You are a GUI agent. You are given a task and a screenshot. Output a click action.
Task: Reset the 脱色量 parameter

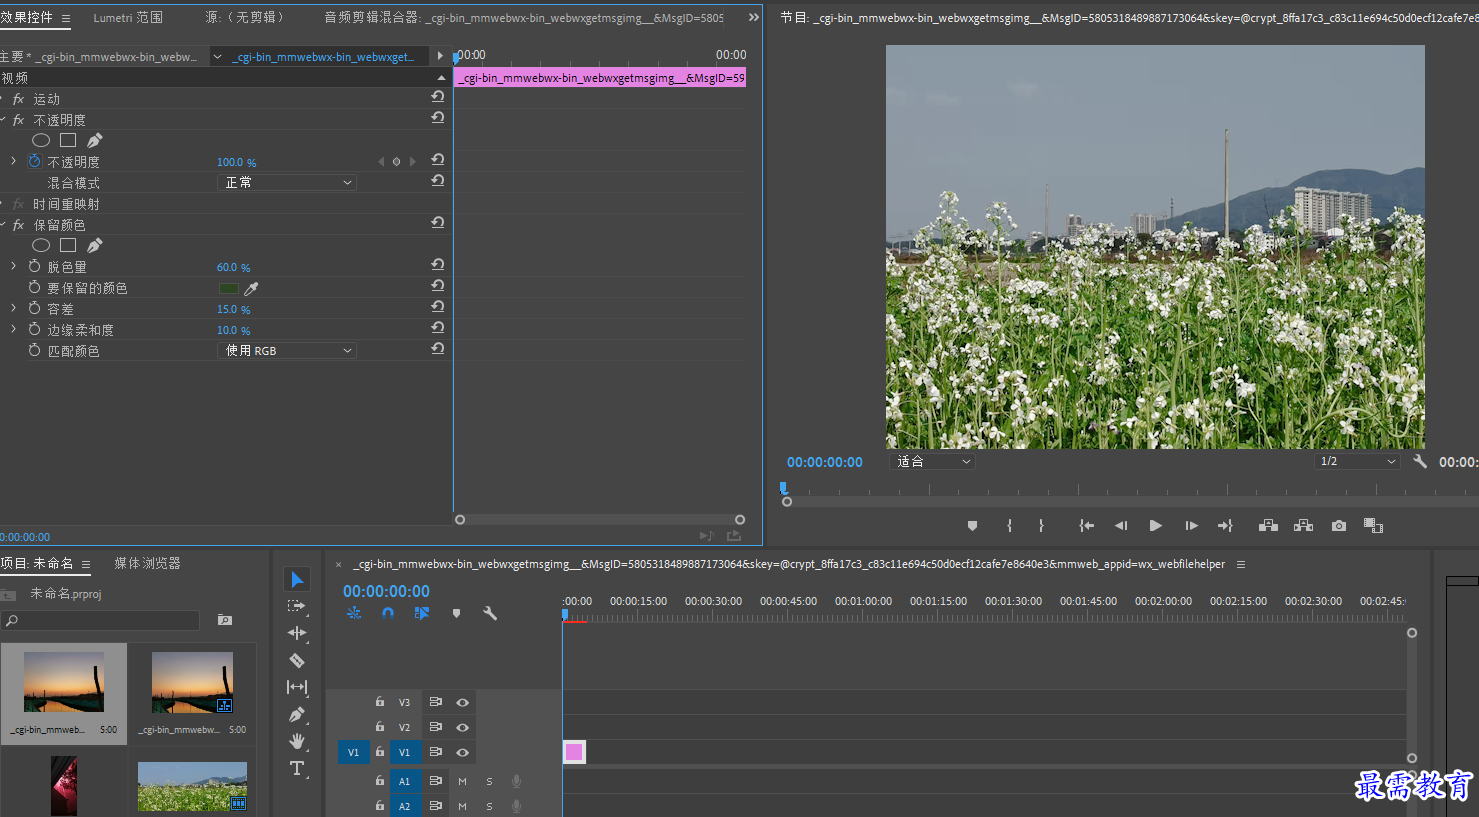pos(437,265)
